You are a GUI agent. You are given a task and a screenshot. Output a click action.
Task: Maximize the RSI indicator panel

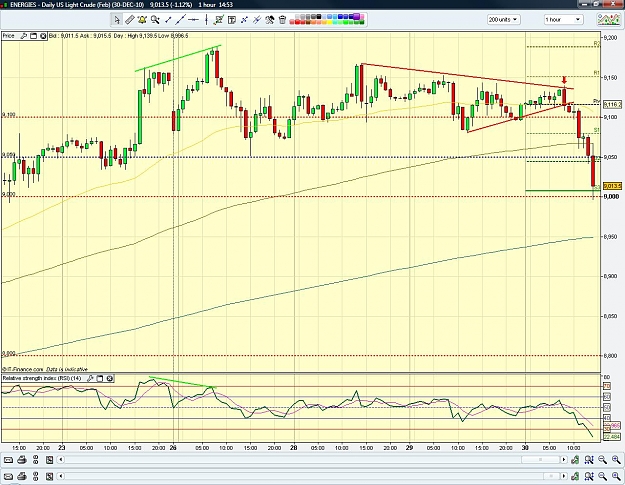click(100, 378)
